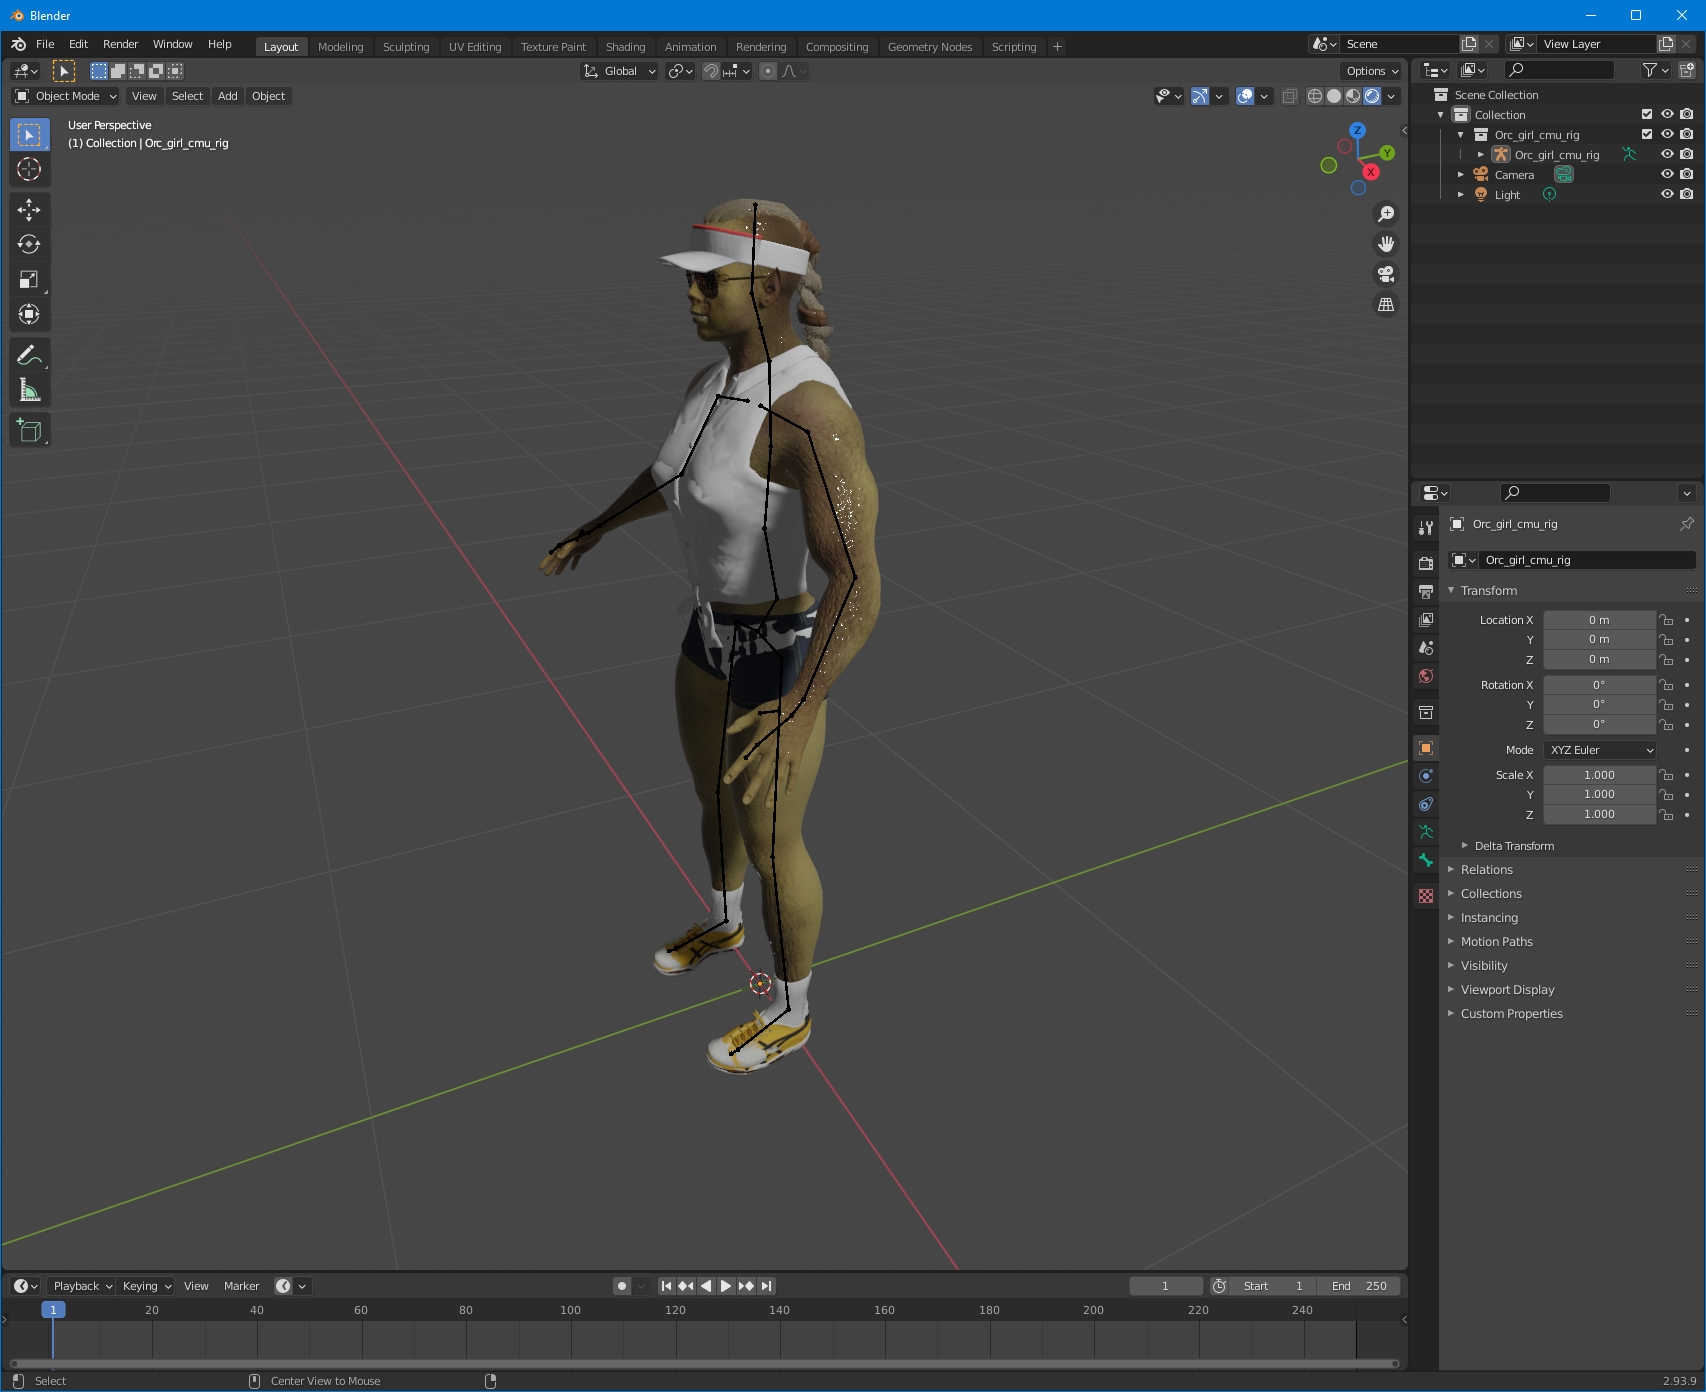Open the Object Constraints properties tab
This screenshot has width=1706, height=1392.
[x=1426, y=804]
